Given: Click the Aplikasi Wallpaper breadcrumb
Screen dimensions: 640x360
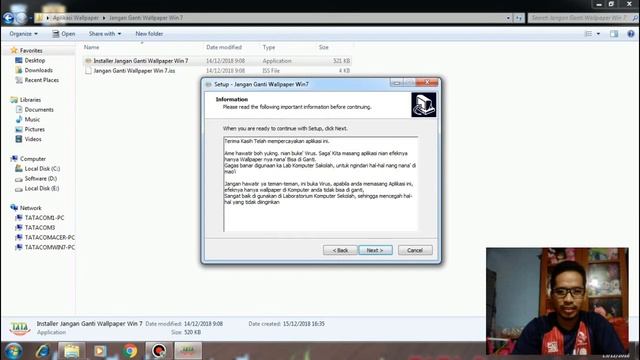Looking at the screenshot, I should (x=76, y=18).
